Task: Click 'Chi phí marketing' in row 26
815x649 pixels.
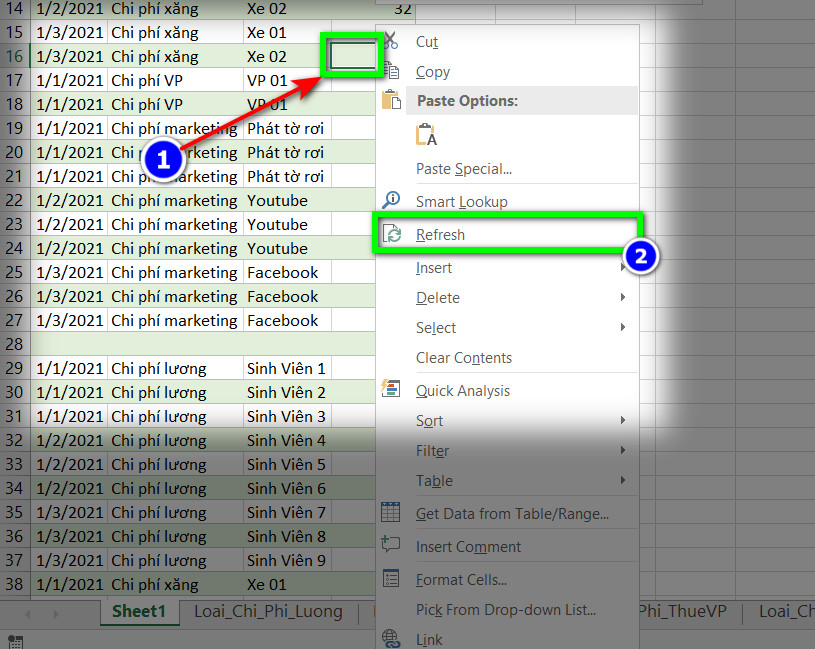Action: tap(174, 296)
